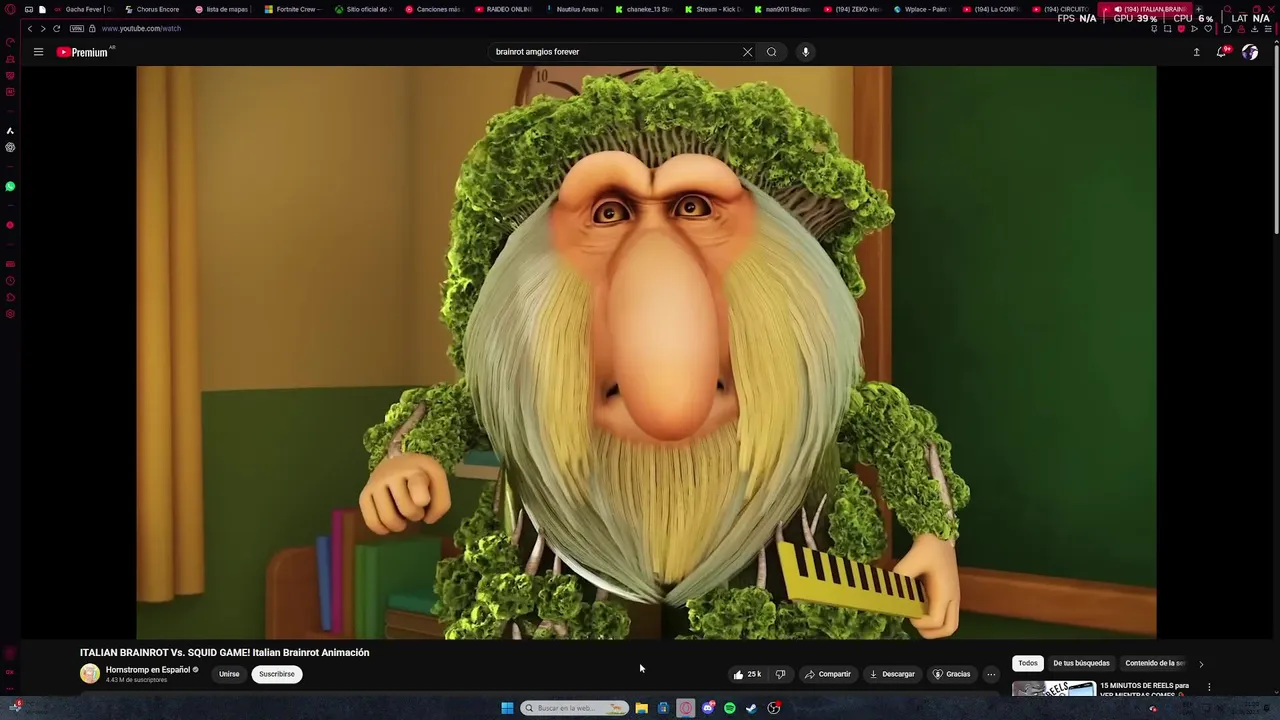Open Discord from the taskbar
Viewport: 1280px width, 720px height.
[708, 708]
